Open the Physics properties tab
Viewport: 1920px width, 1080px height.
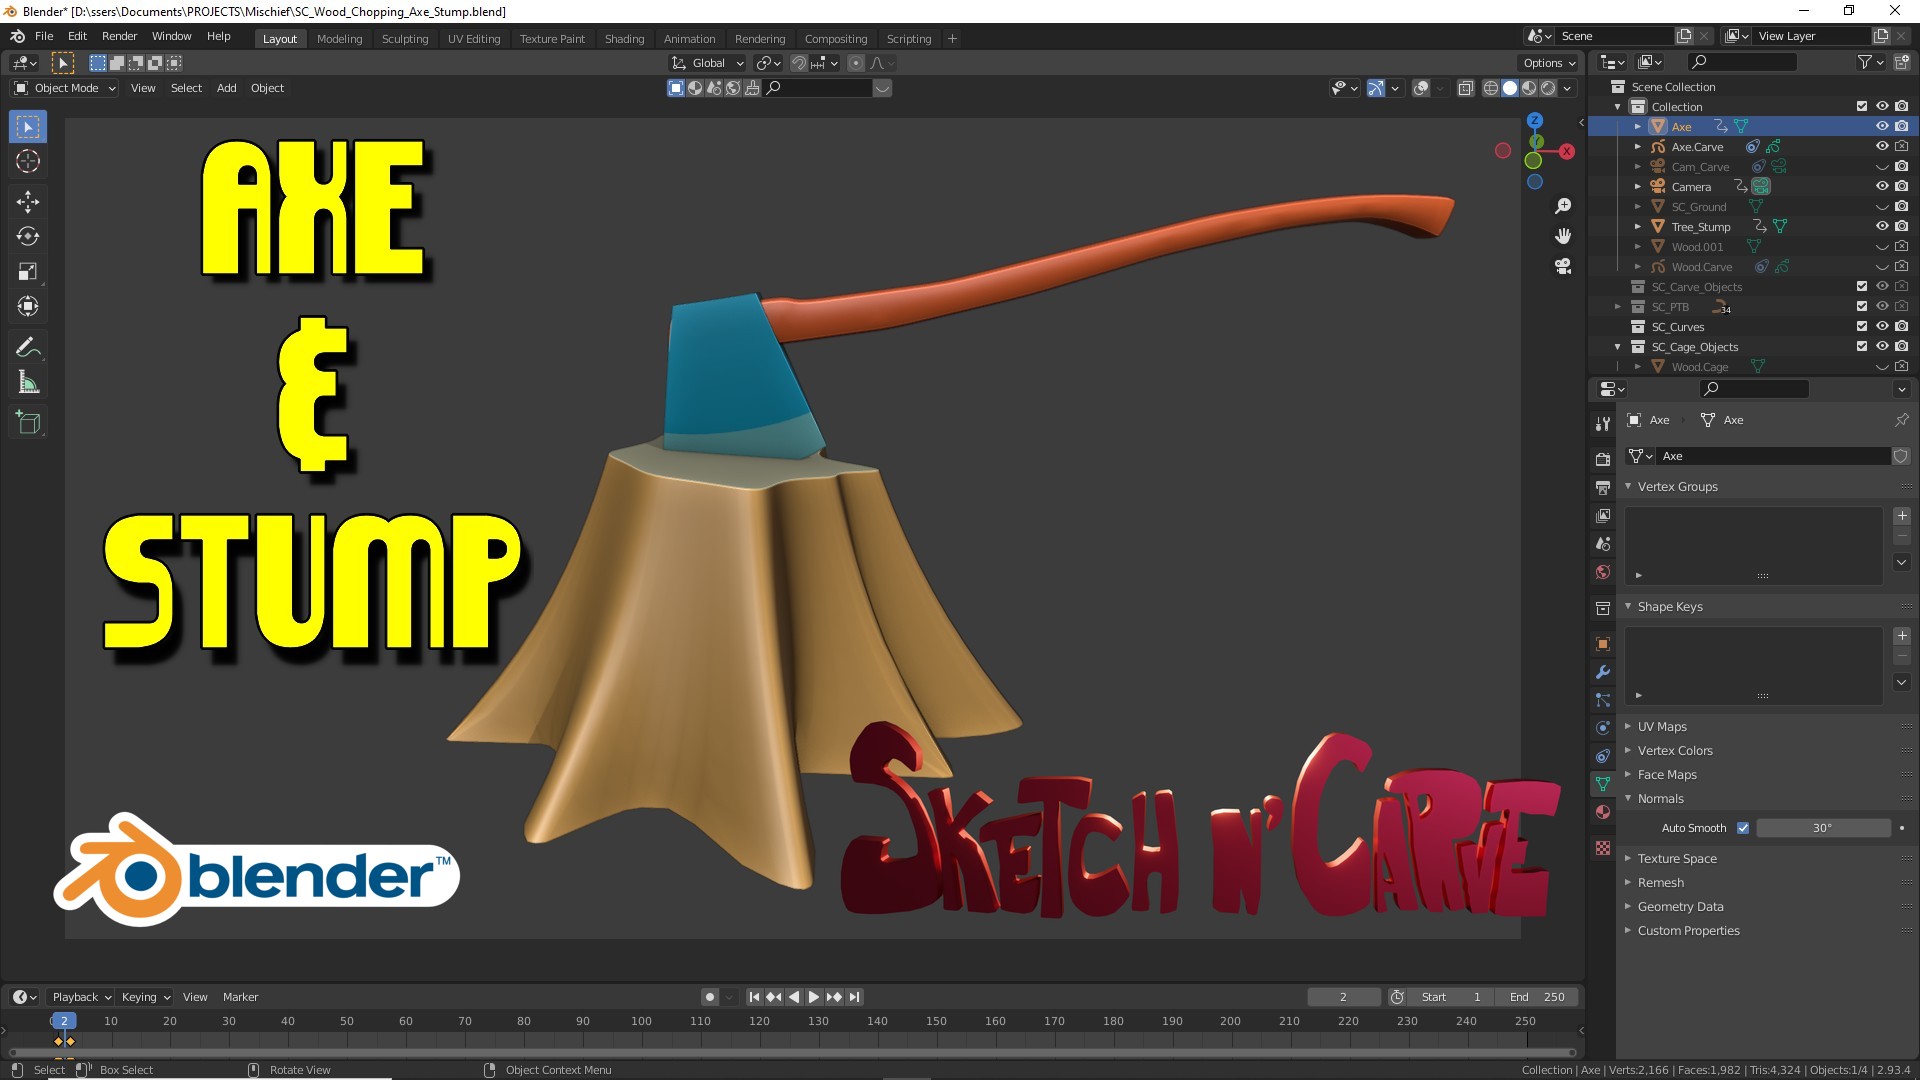1603,728
